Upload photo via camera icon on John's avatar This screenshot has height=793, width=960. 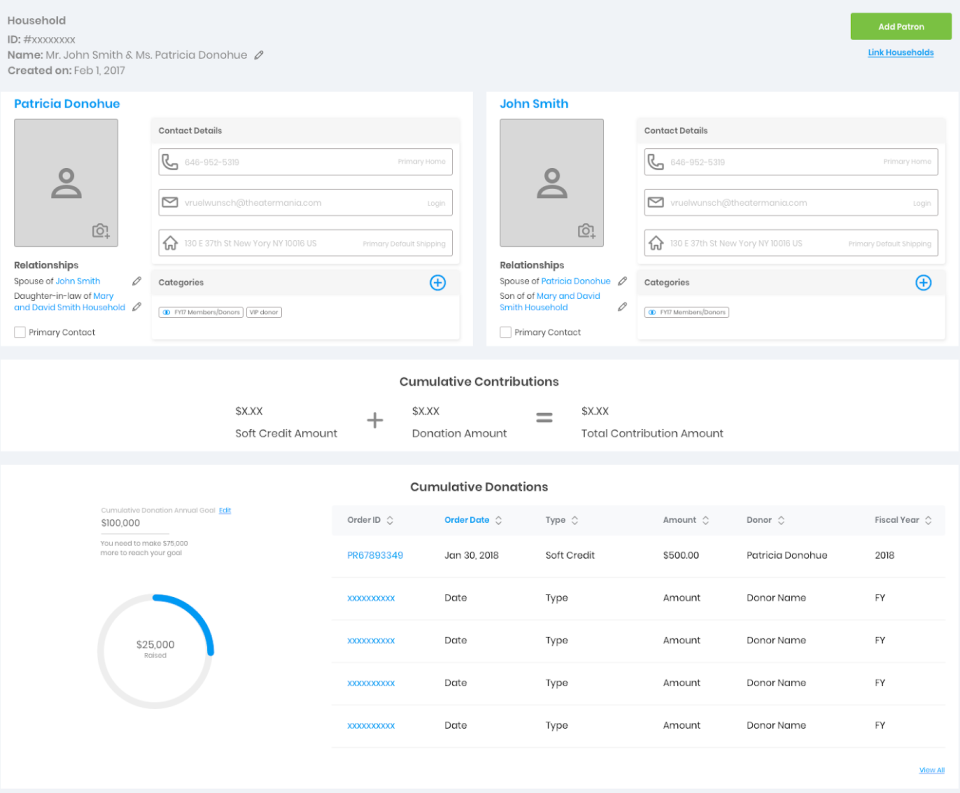click(586, 231)
